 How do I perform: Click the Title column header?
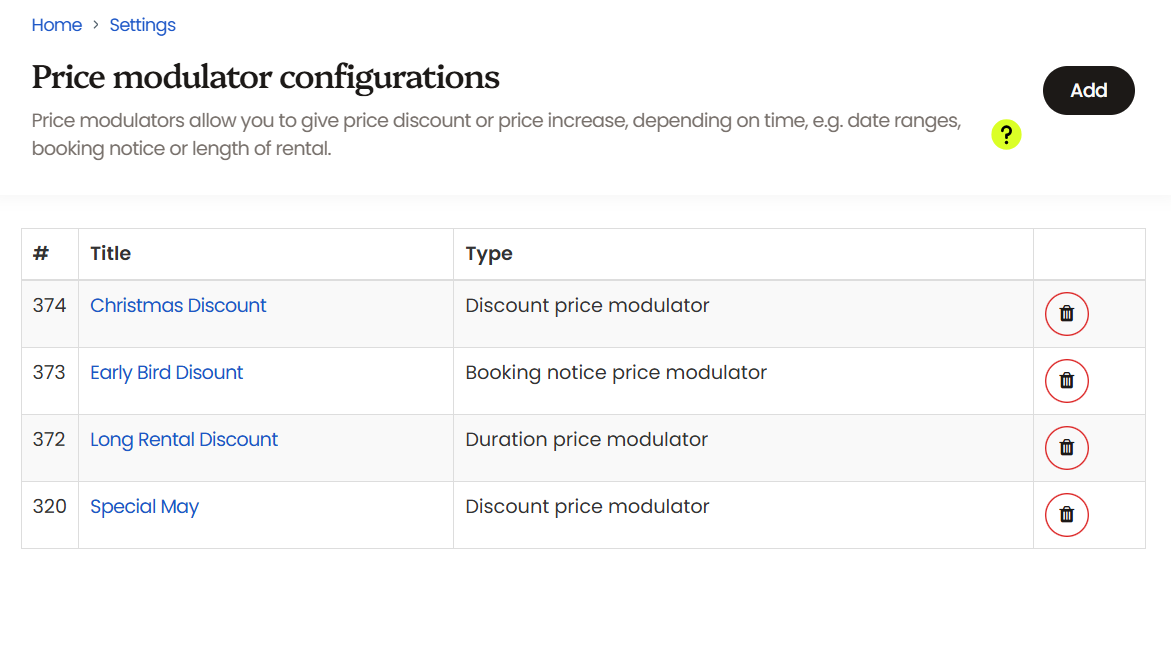[x=110, y=254]
